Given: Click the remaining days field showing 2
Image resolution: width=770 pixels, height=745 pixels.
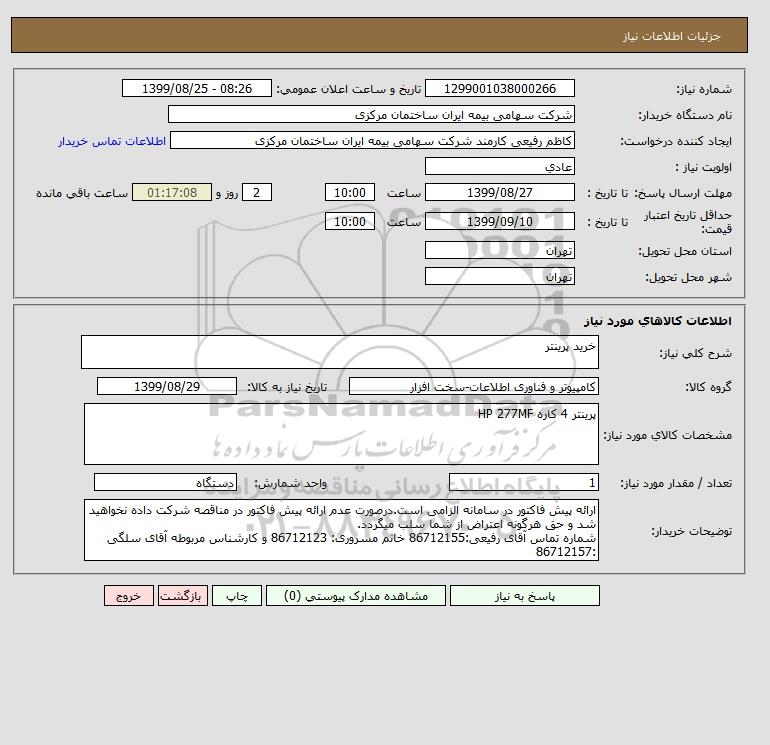Looking at the screenshot, I should [256, 193].
